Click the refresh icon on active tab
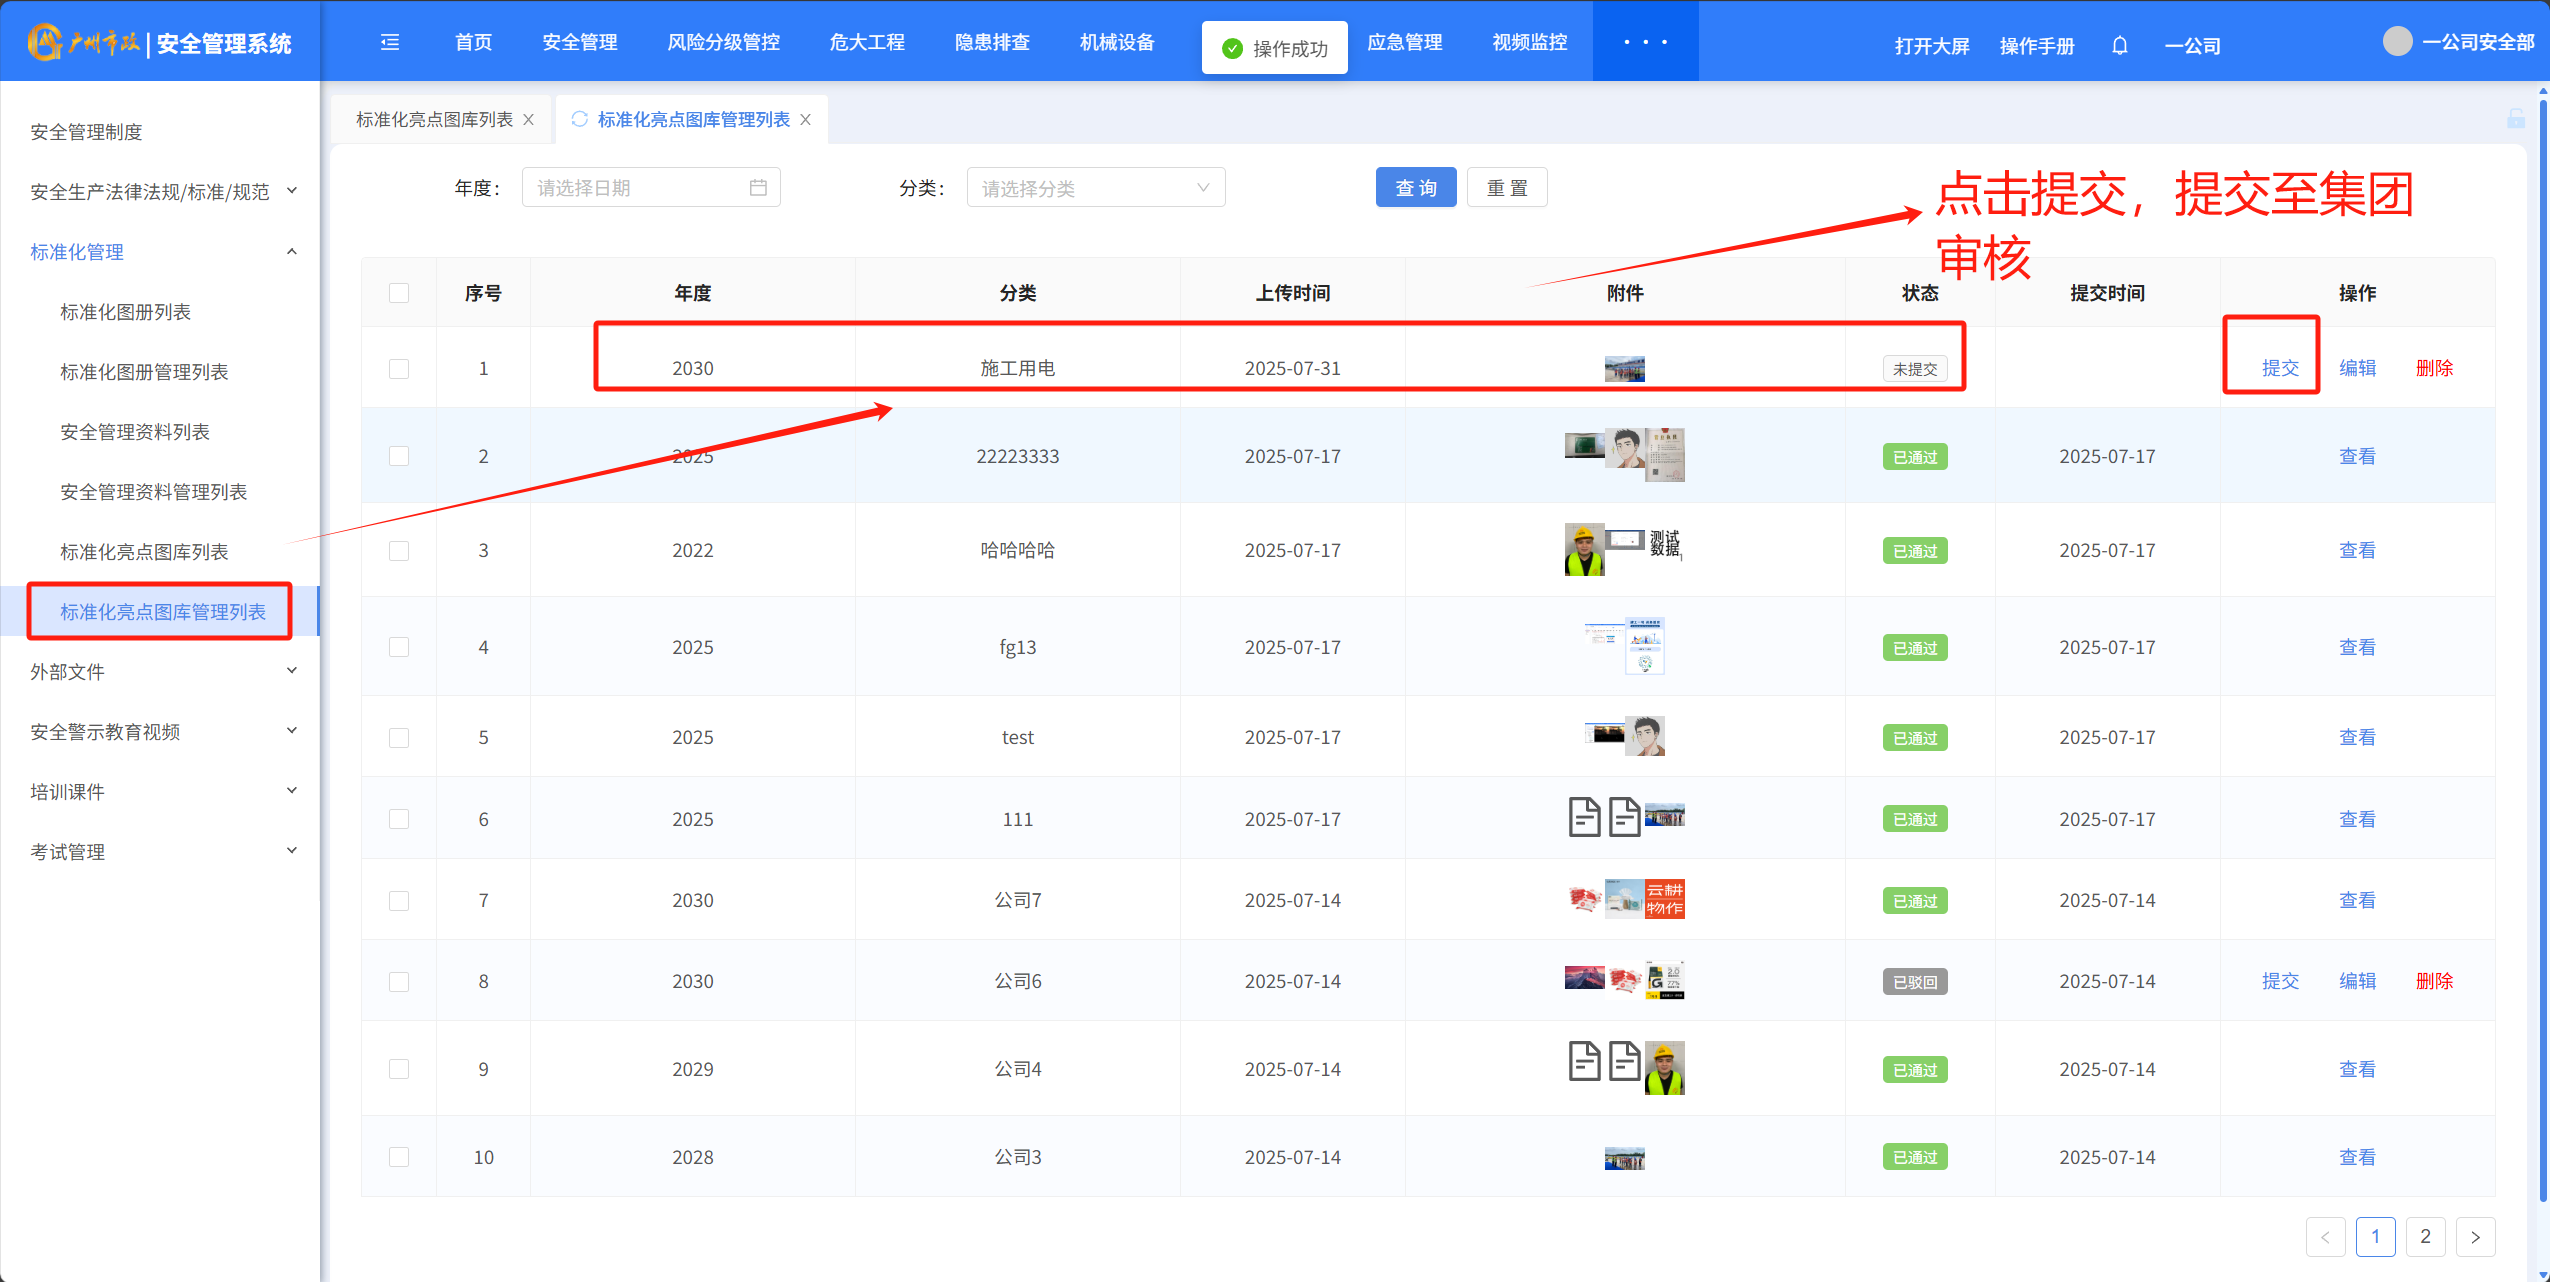2550x1282 pixels. [579, 119]
